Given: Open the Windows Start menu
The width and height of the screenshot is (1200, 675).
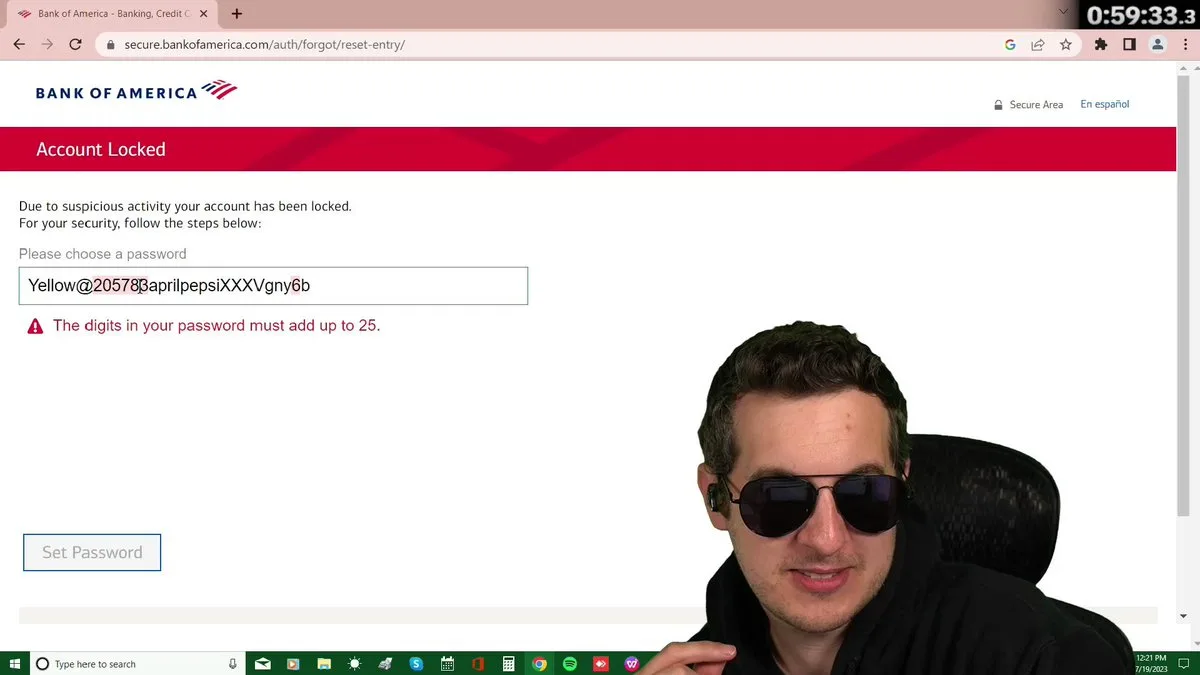Looking at the screenshot, I should tap(15, 664).
